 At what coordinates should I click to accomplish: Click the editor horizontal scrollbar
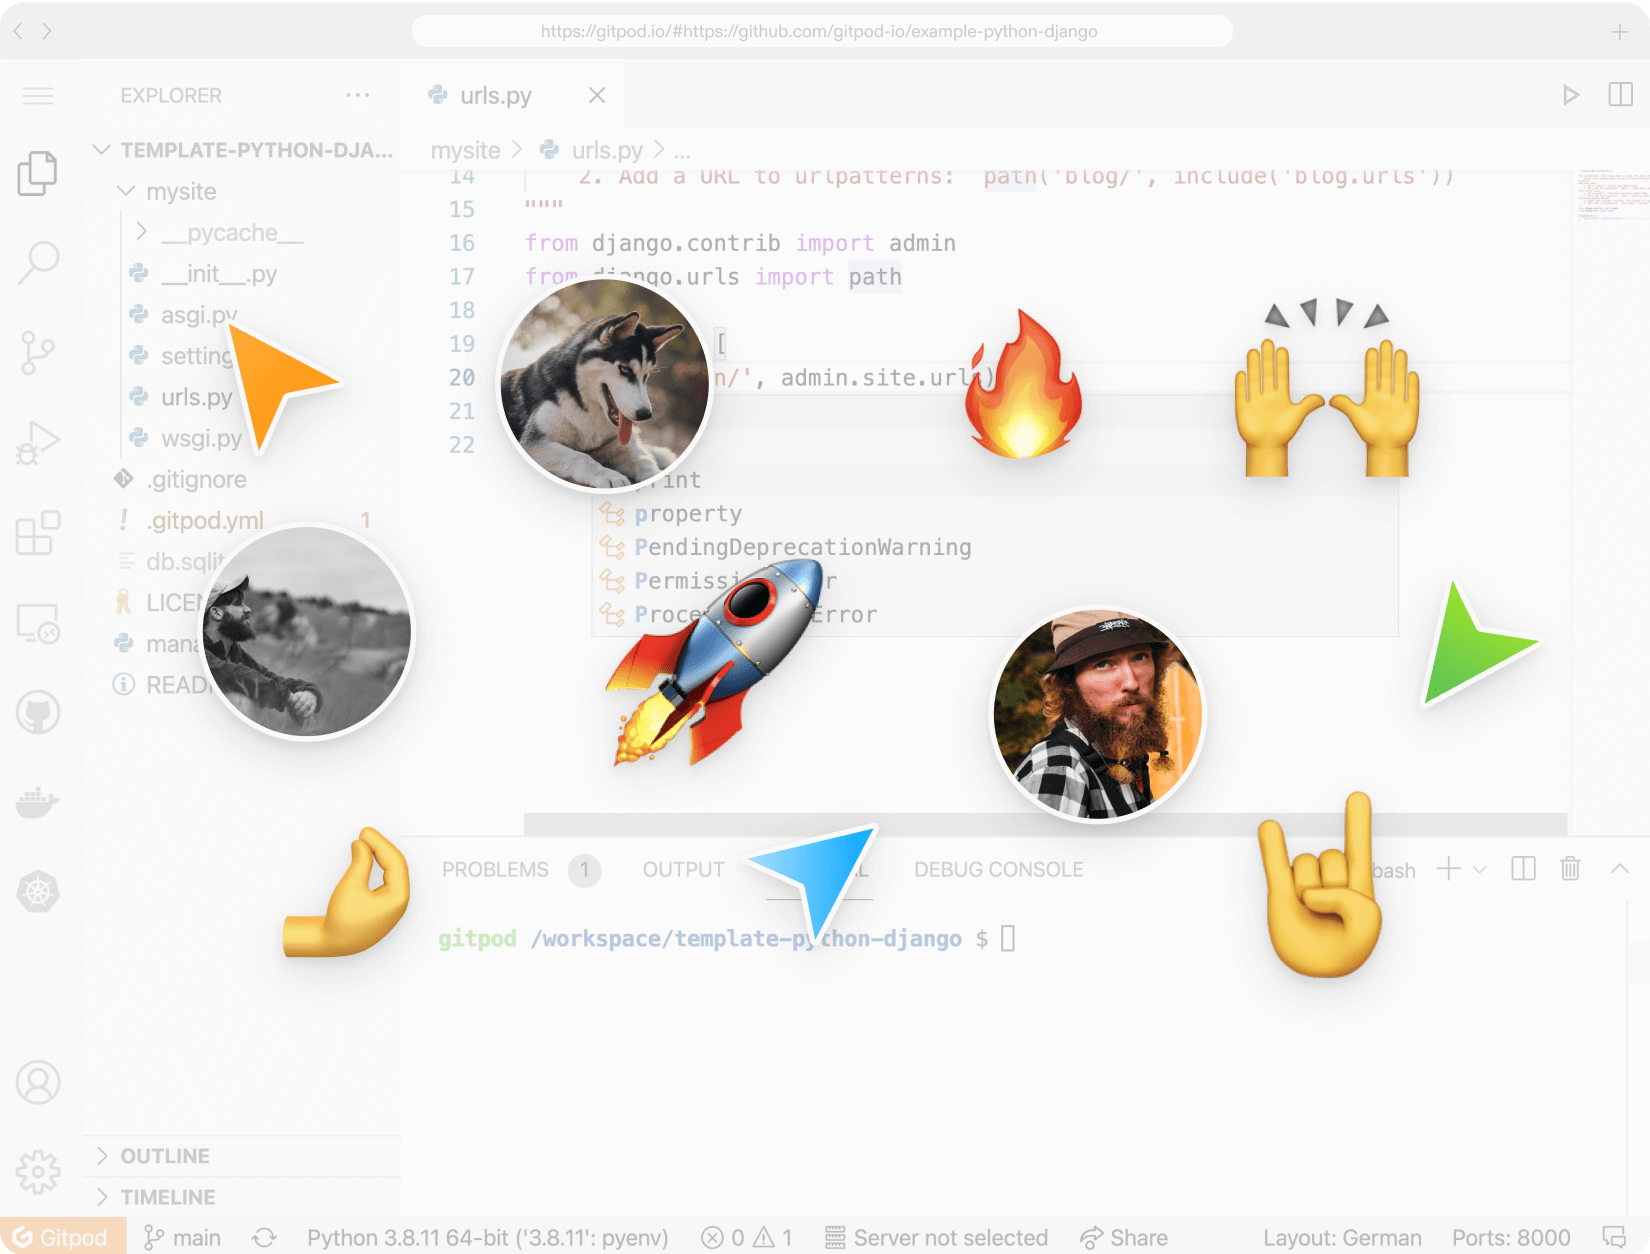click(1045, 824)
